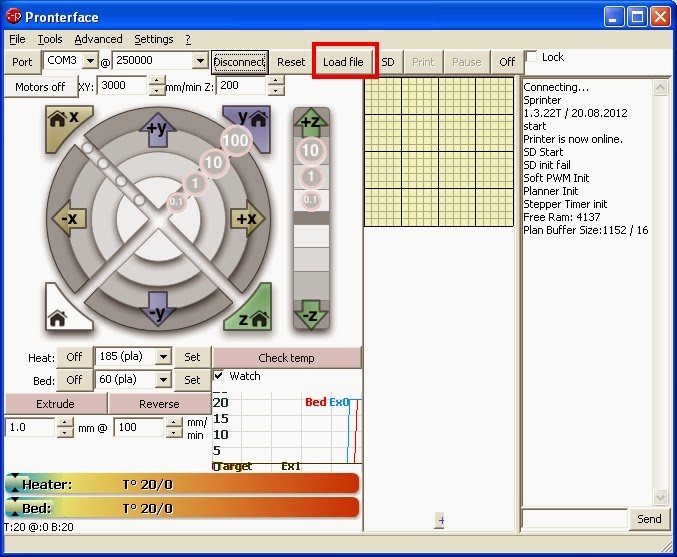Increase Z feedrate with spinner up

click(x=276, y=81)
